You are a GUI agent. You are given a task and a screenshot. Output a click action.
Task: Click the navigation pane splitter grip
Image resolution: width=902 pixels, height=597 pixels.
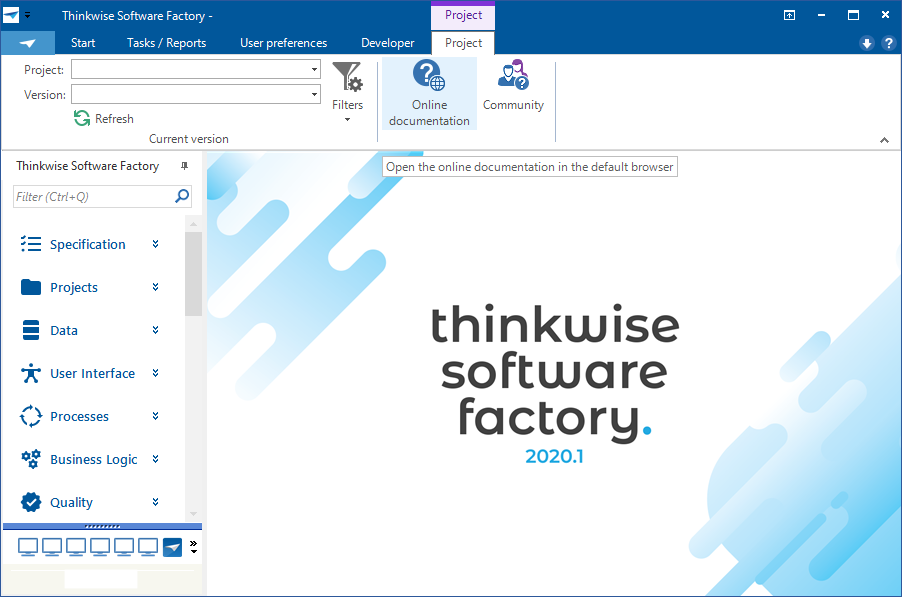pos(102,526)
